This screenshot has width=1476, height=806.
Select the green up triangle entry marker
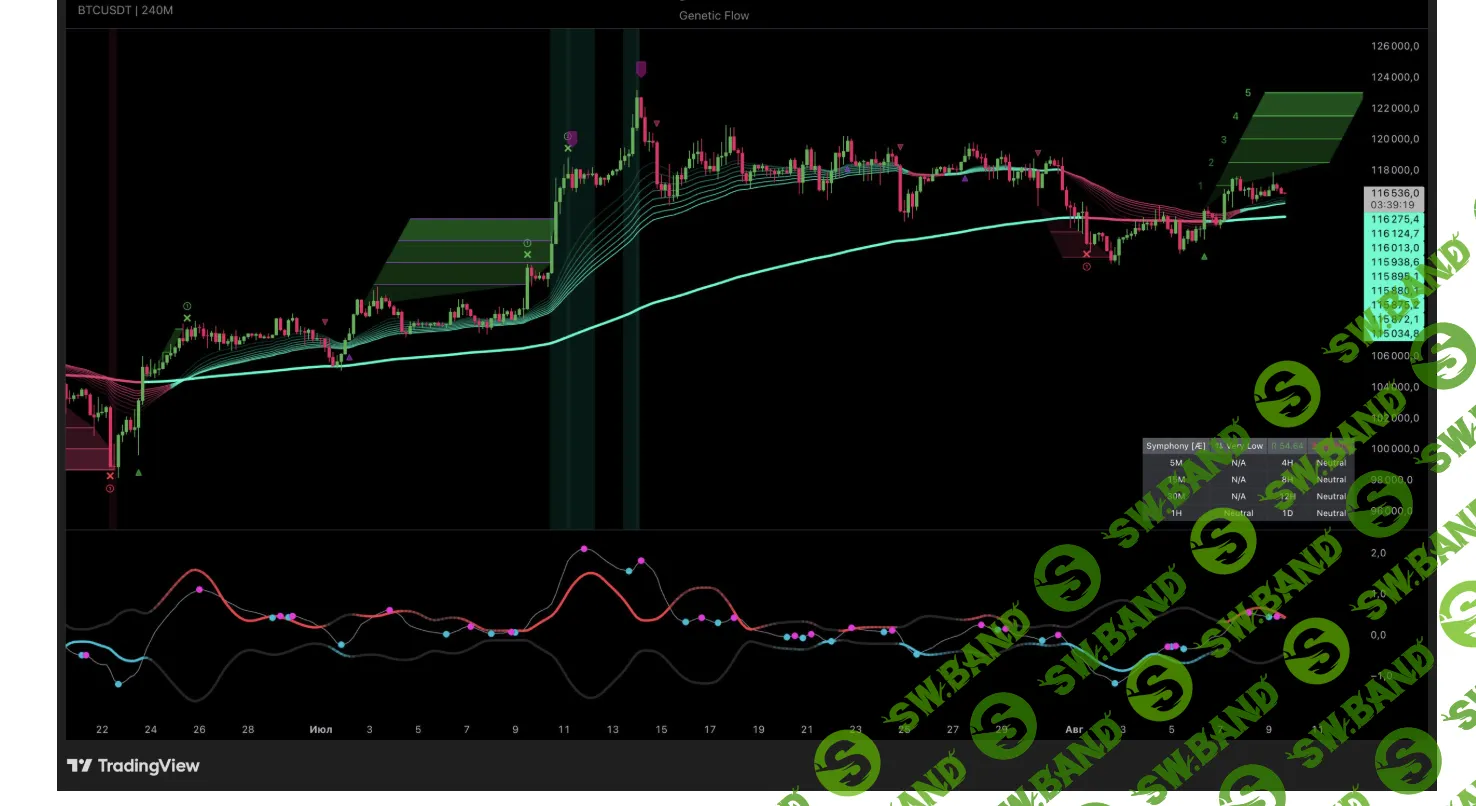click(x=138, y=473)
